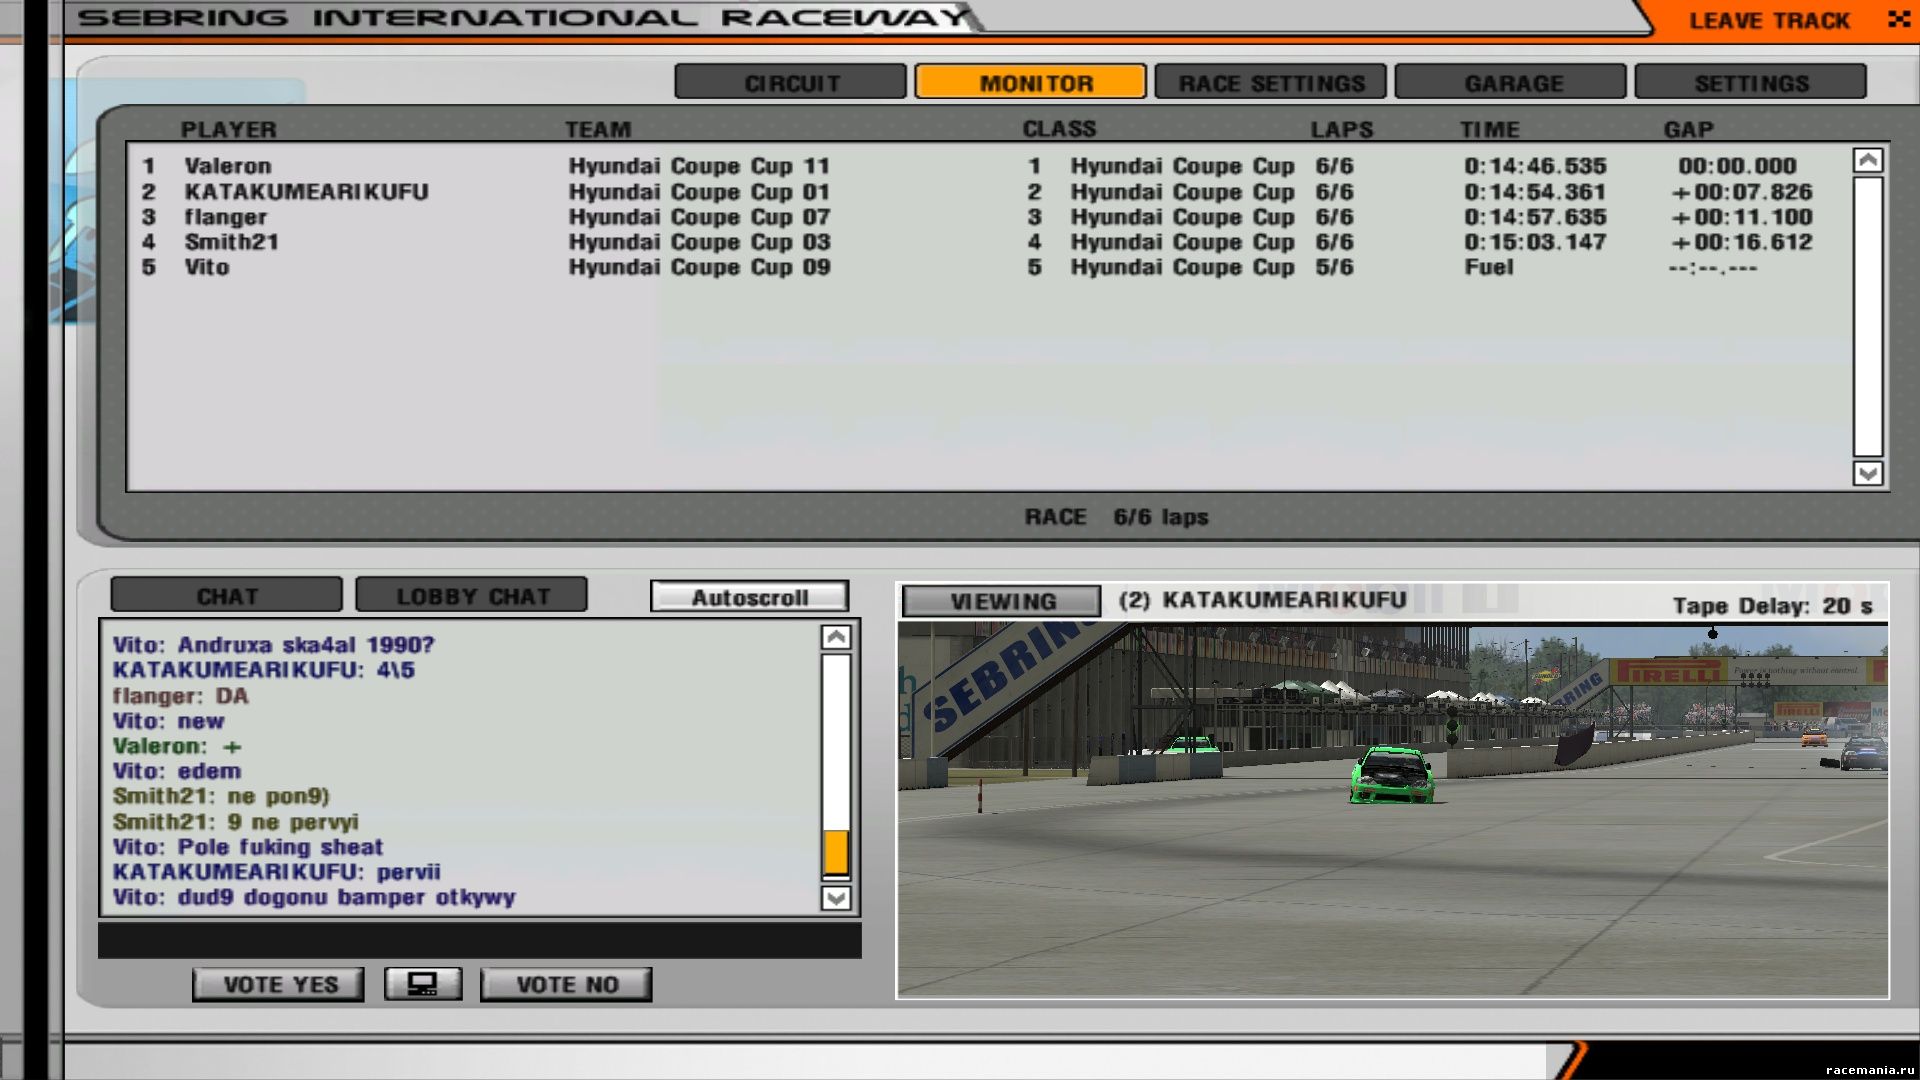Screen dimensions: 1920x1080
Task: Click chat message 'Vito: Andruxa ska4al 1990?'
Action: pos(273,645)
